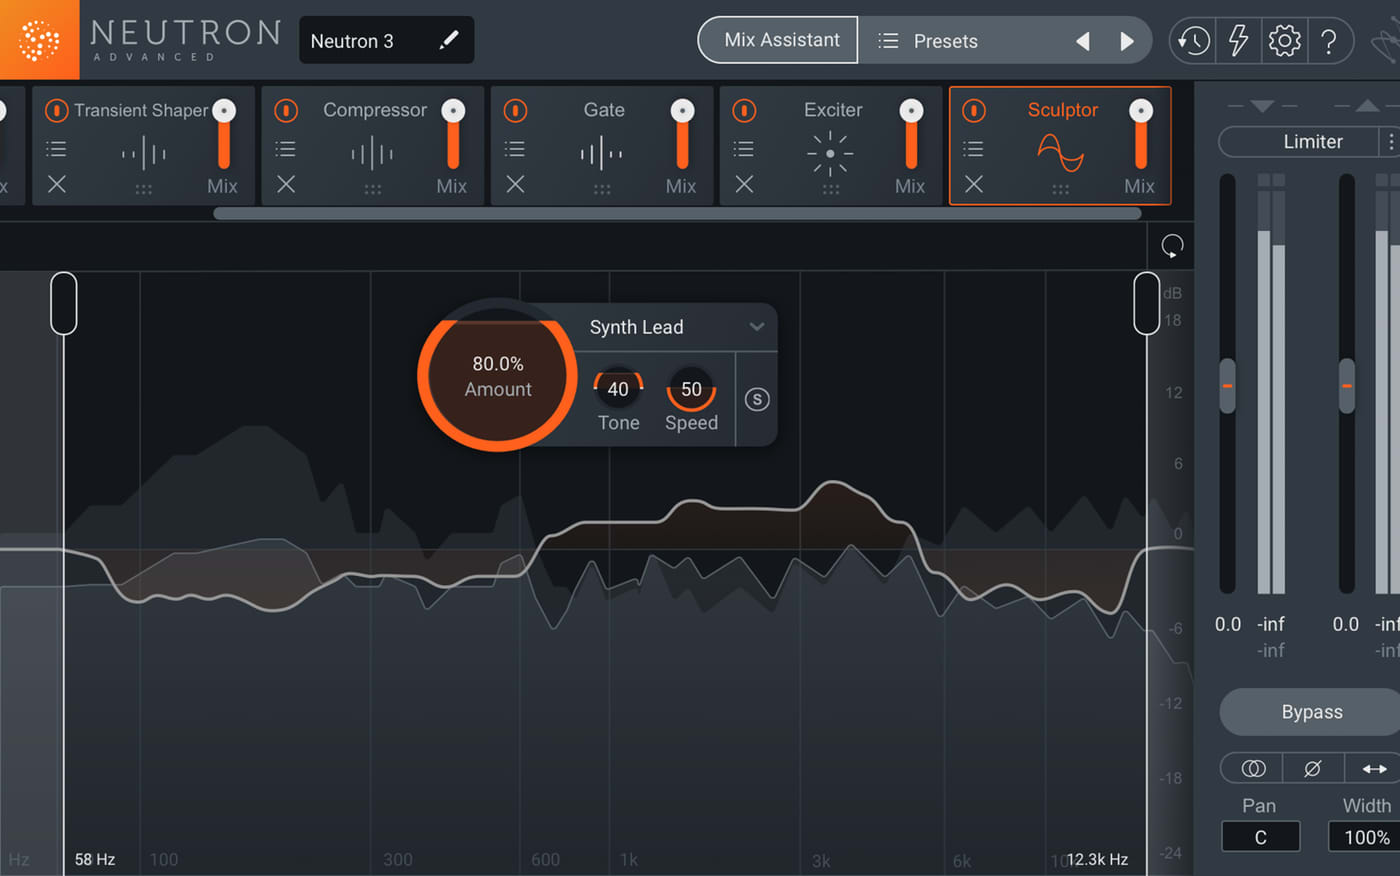Image resolution: width=1400 pixels, height=876 pixels.
Task: Bypass the Exciter power button
Action: tap(744, 110)
